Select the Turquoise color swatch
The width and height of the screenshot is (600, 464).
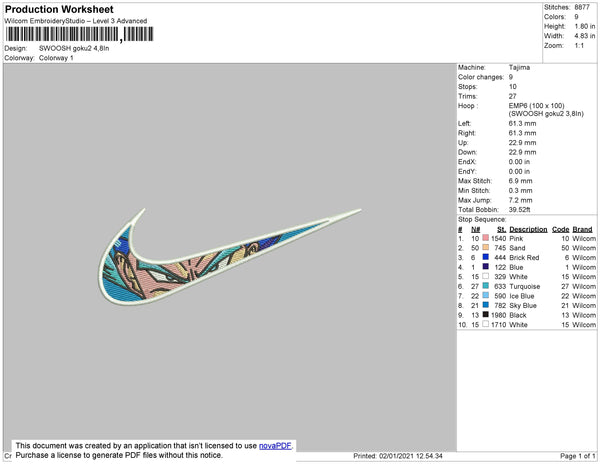coord(486,286)
